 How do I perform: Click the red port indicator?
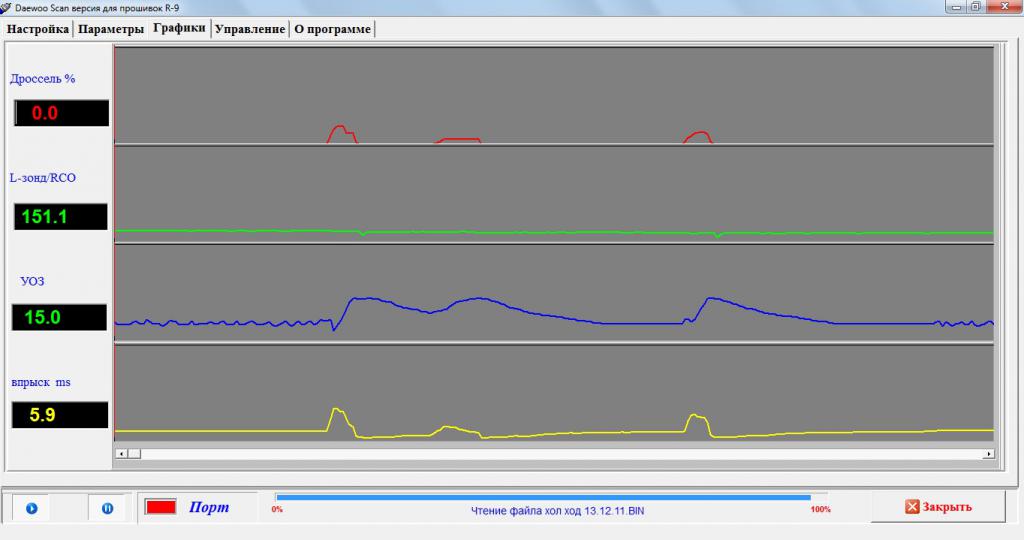point(161,507)
